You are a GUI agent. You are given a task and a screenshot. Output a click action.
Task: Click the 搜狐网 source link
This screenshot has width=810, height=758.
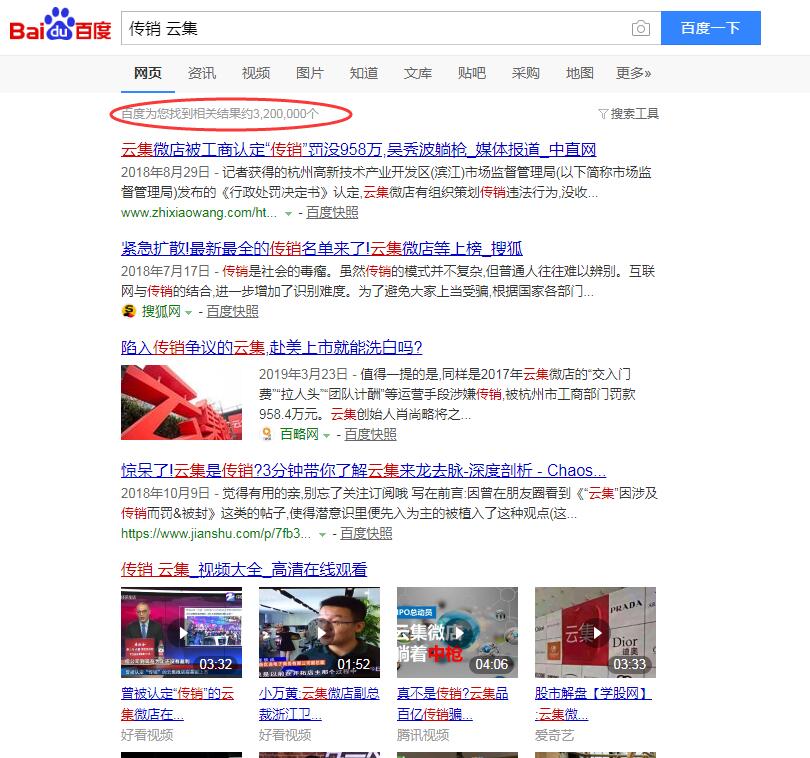click(x=161, y=311)
